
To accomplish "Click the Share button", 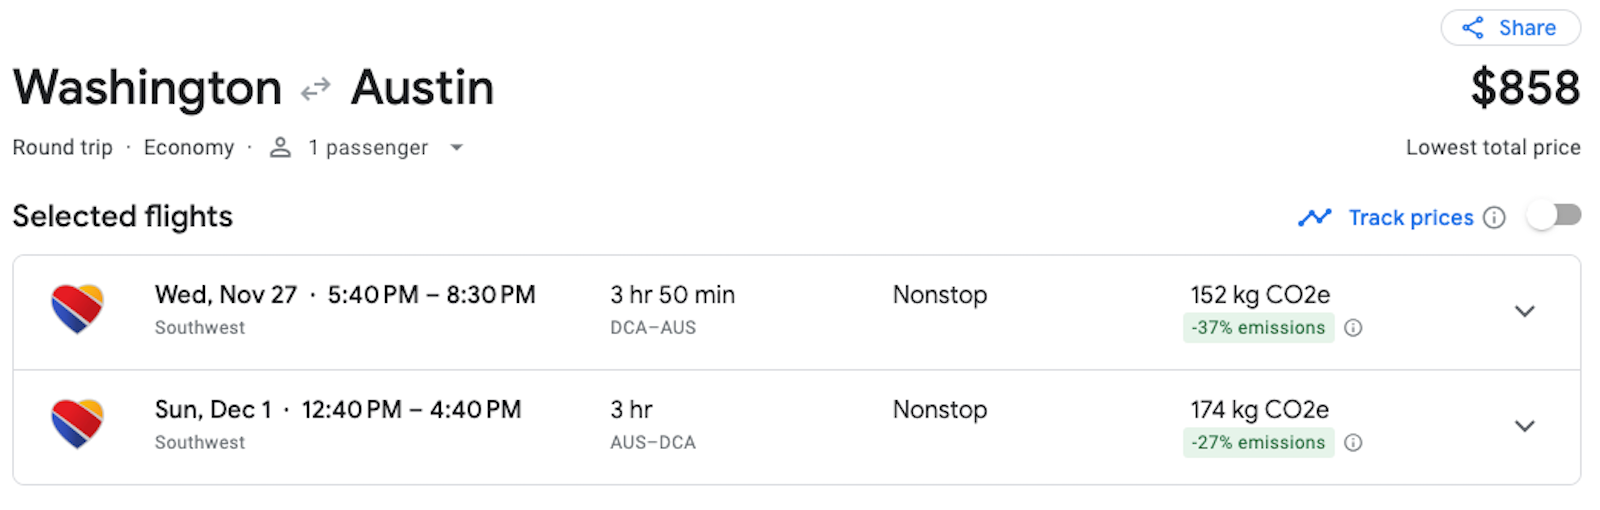I will [x=1510, y=28].
